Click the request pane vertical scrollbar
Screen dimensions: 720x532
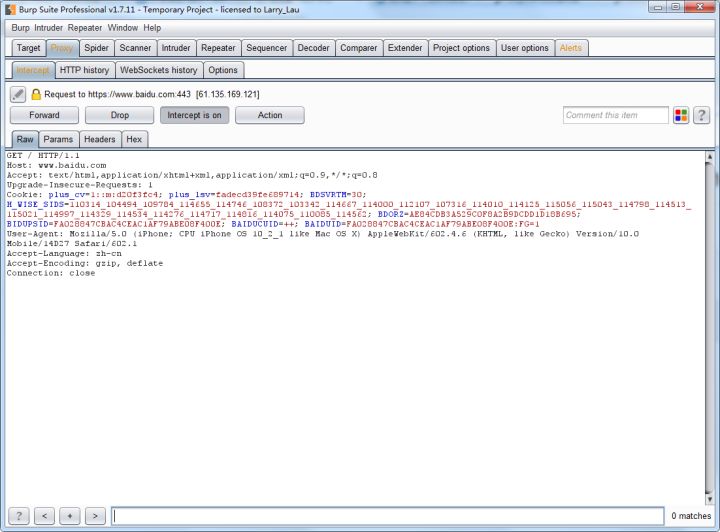(710, 327)
